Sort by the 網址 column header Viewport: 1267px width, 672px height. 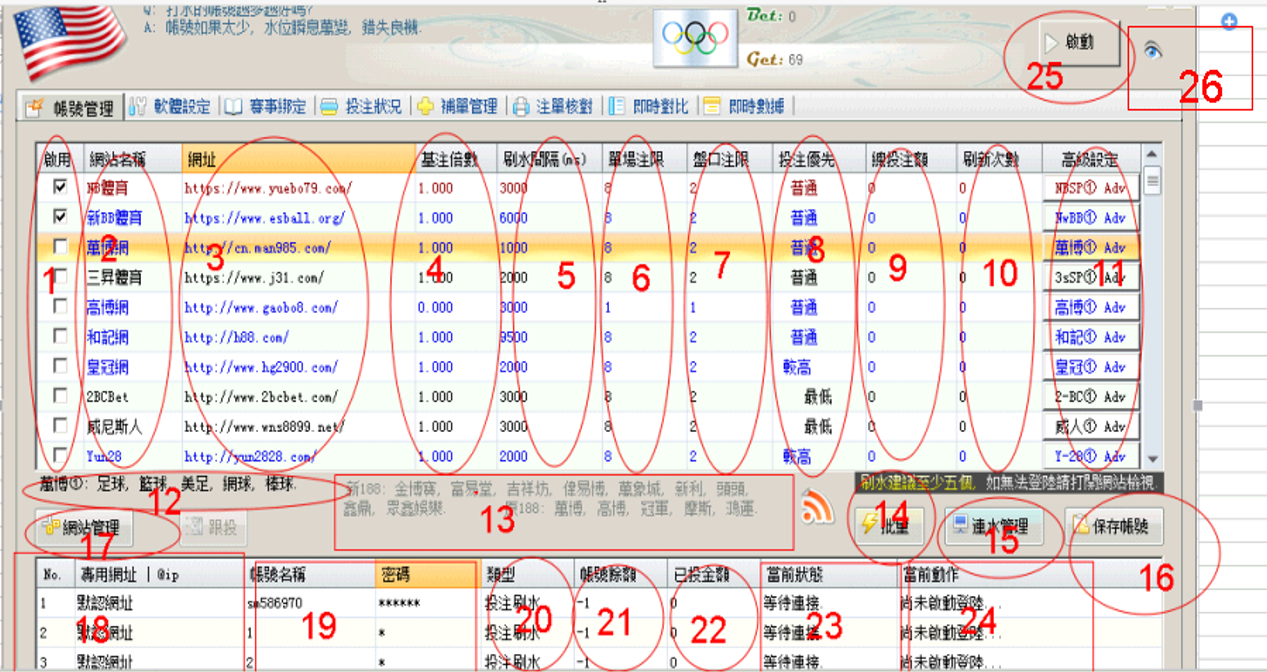click(298, 160)
